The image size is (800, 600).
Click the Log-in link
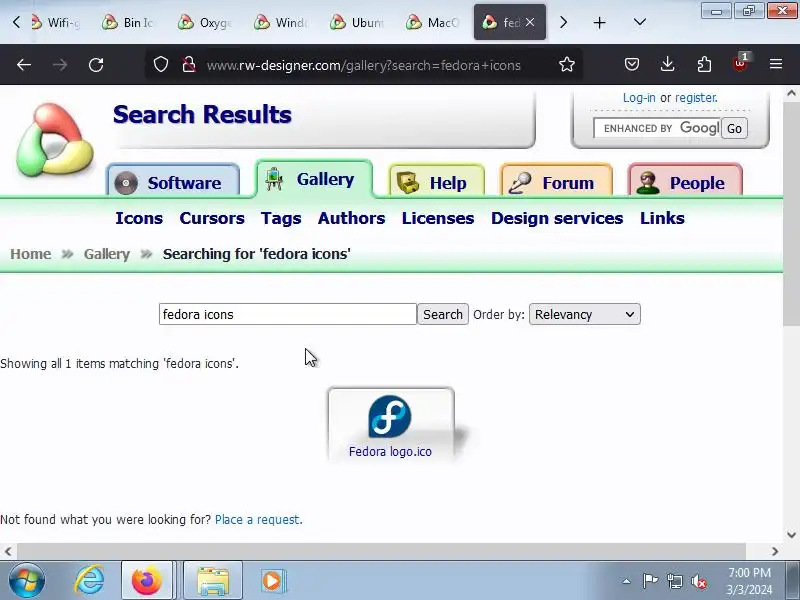[x=639, y=97]
